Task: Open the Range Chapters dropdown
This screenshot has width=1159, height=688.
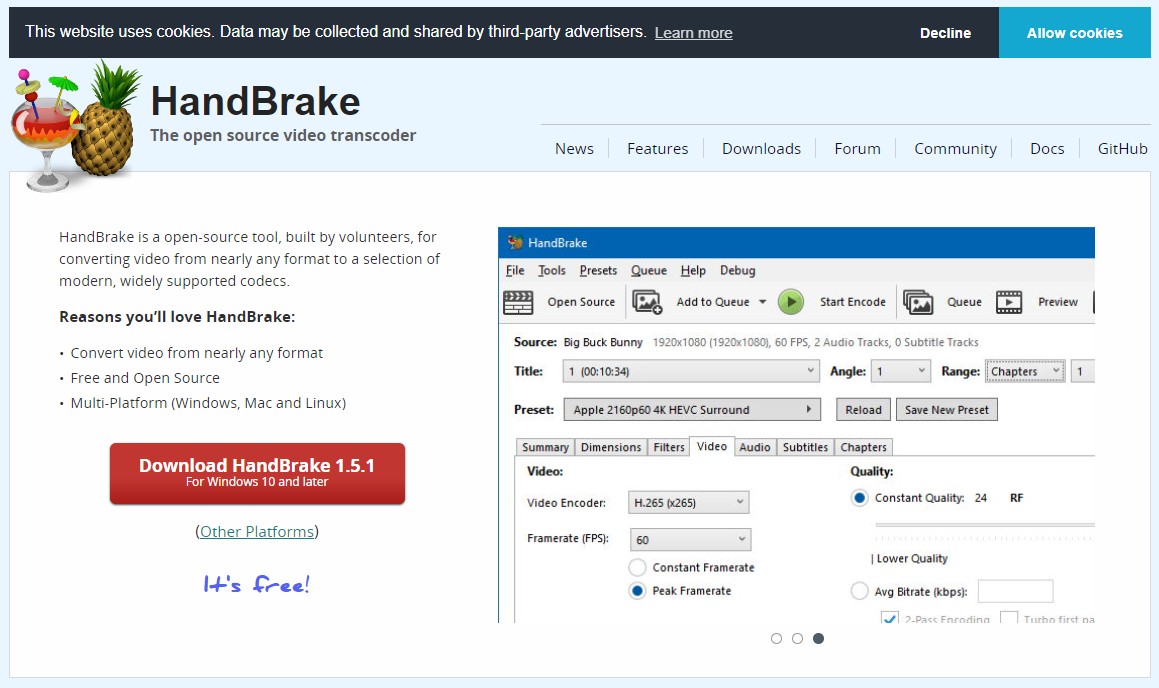Action: pos(1025,371)
